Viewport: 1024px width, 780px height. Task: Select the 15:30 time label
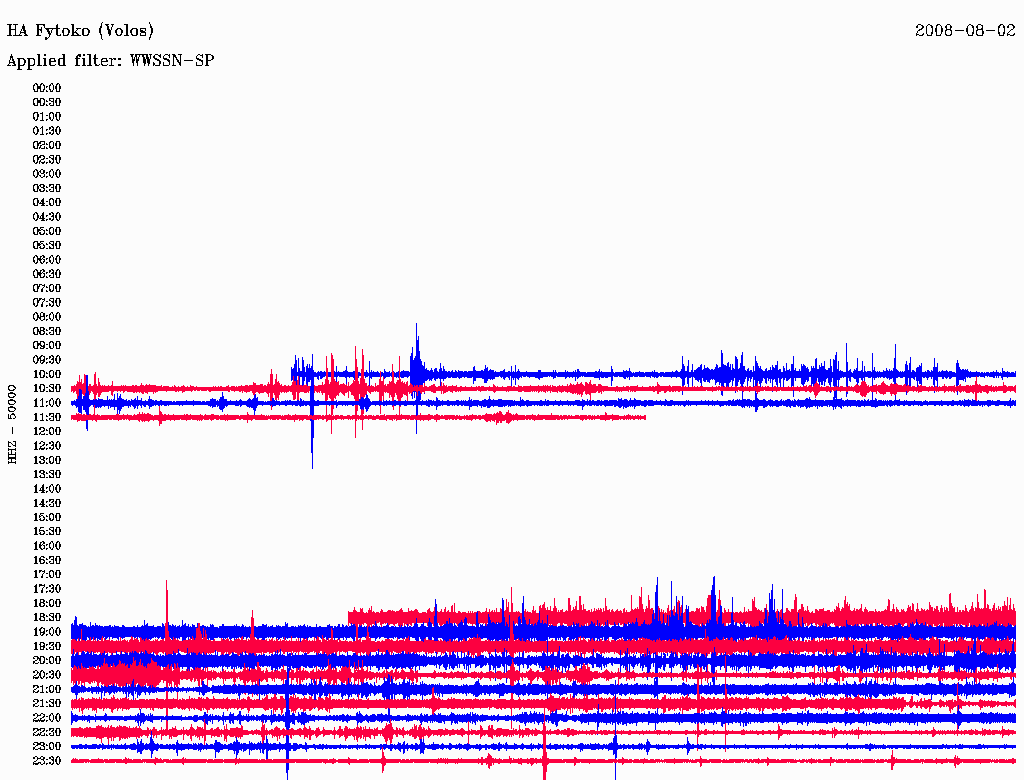point(47,532)
